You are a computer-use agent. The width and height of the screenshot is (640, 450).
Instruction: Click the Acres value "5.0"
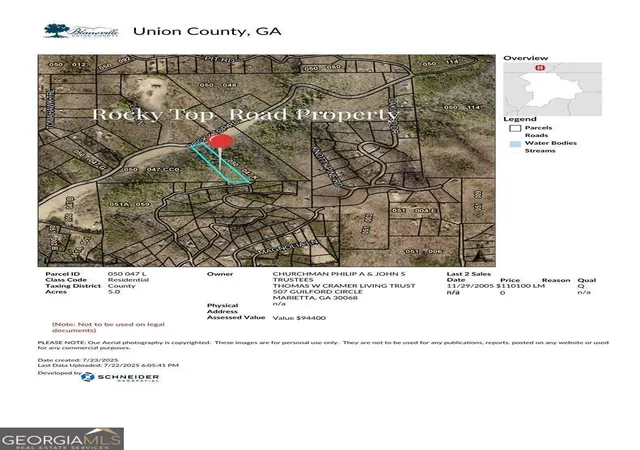coord(114,292)
